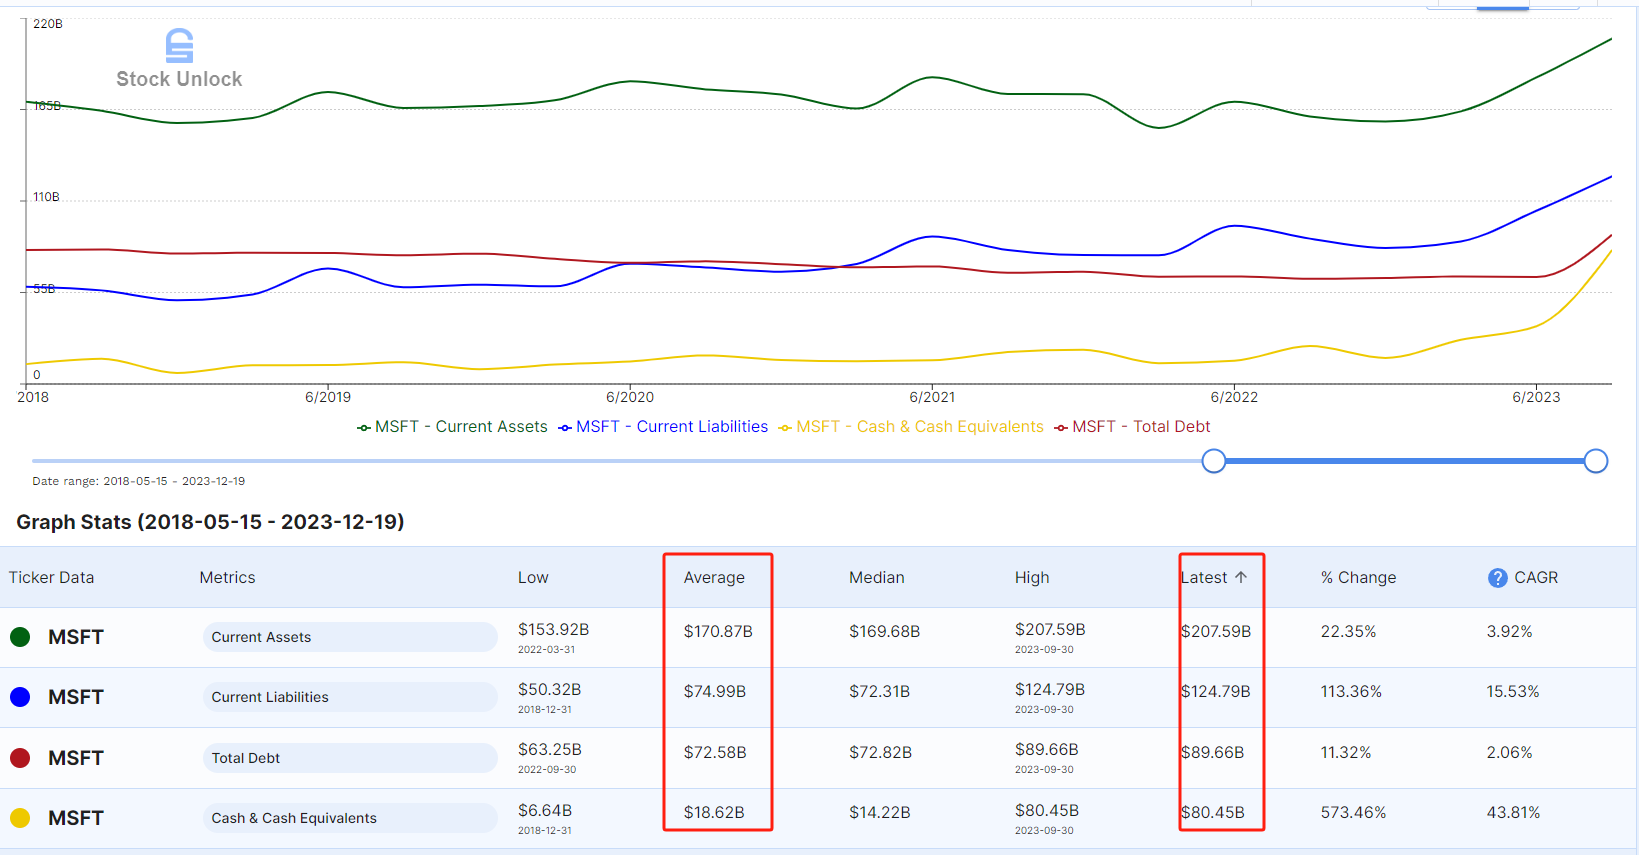Select the $14.22B median value

point(879,813)
